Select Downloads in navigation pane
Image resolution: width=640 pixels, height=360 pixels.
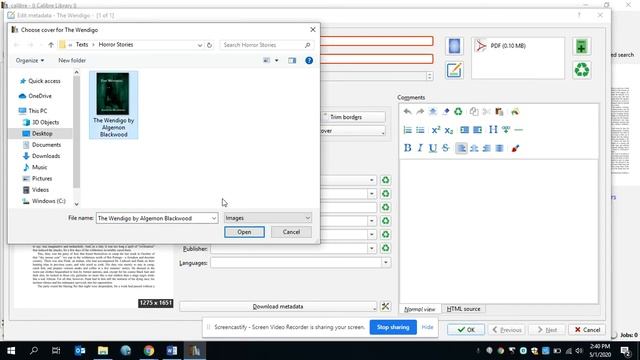tap(46, 156)
